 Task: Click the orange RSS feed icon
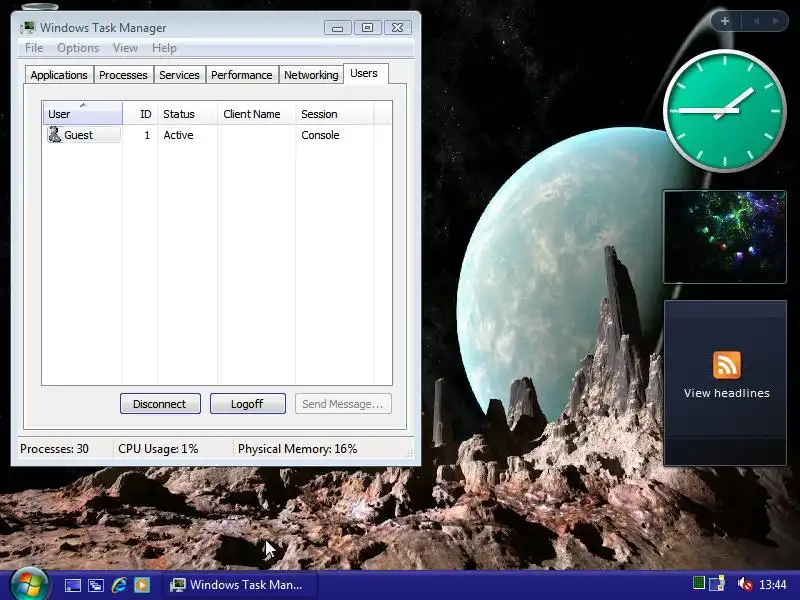pos(727,365)
